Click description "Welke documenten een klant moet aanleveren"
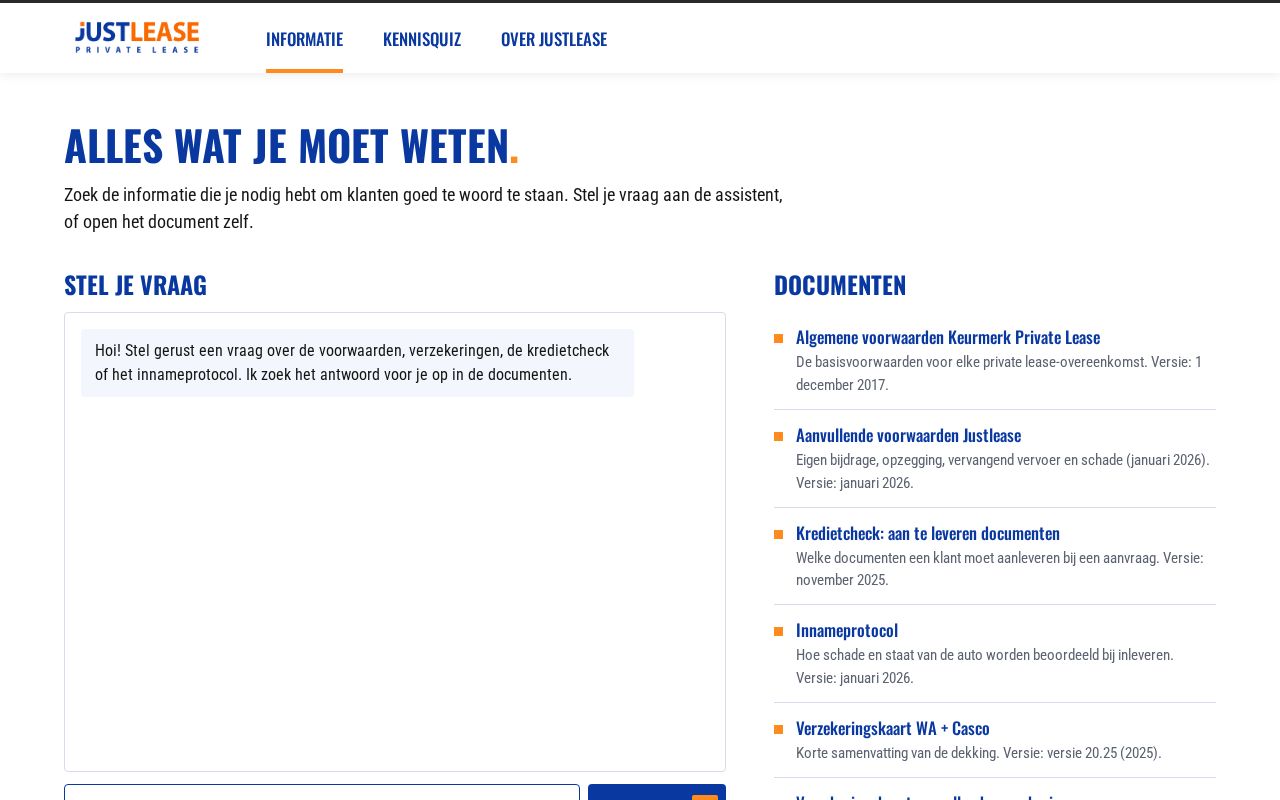Viewport: 1280px width, 800px height. tap(1000, 569)
